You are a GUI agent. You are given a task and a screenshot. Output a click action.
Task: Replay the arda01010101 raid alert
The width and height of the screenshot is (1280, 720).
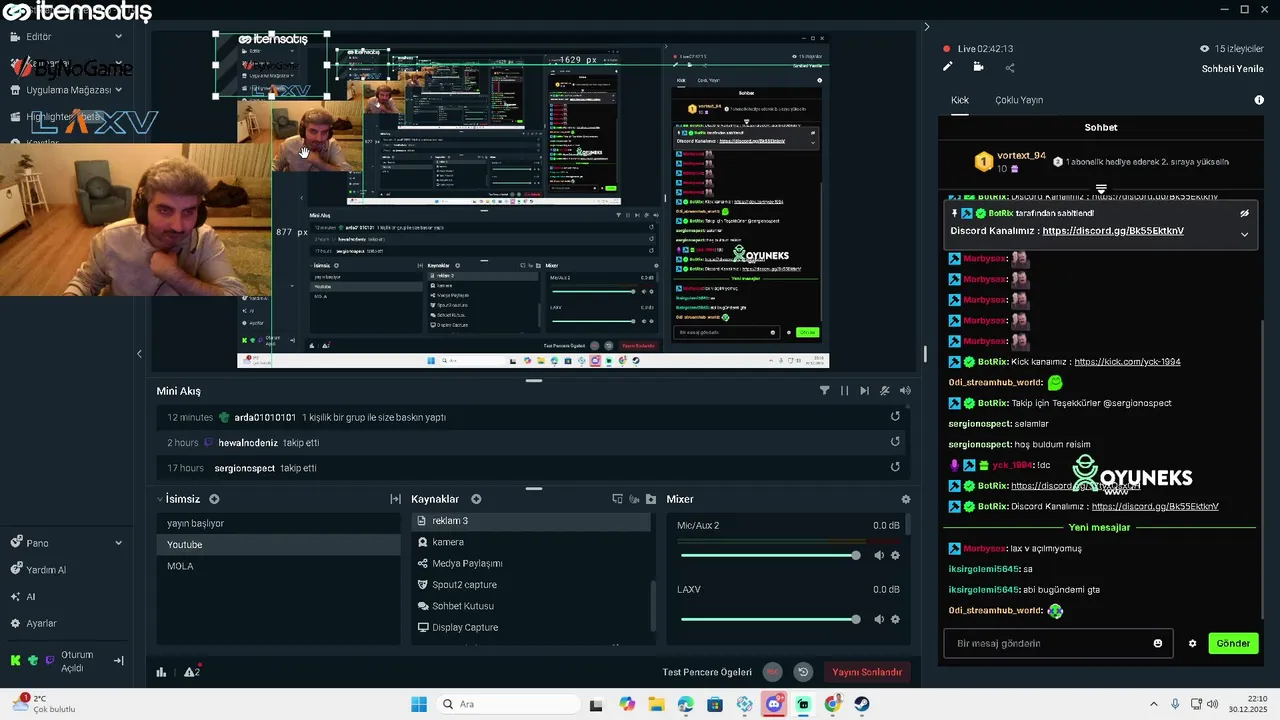[x=895, y=417]
